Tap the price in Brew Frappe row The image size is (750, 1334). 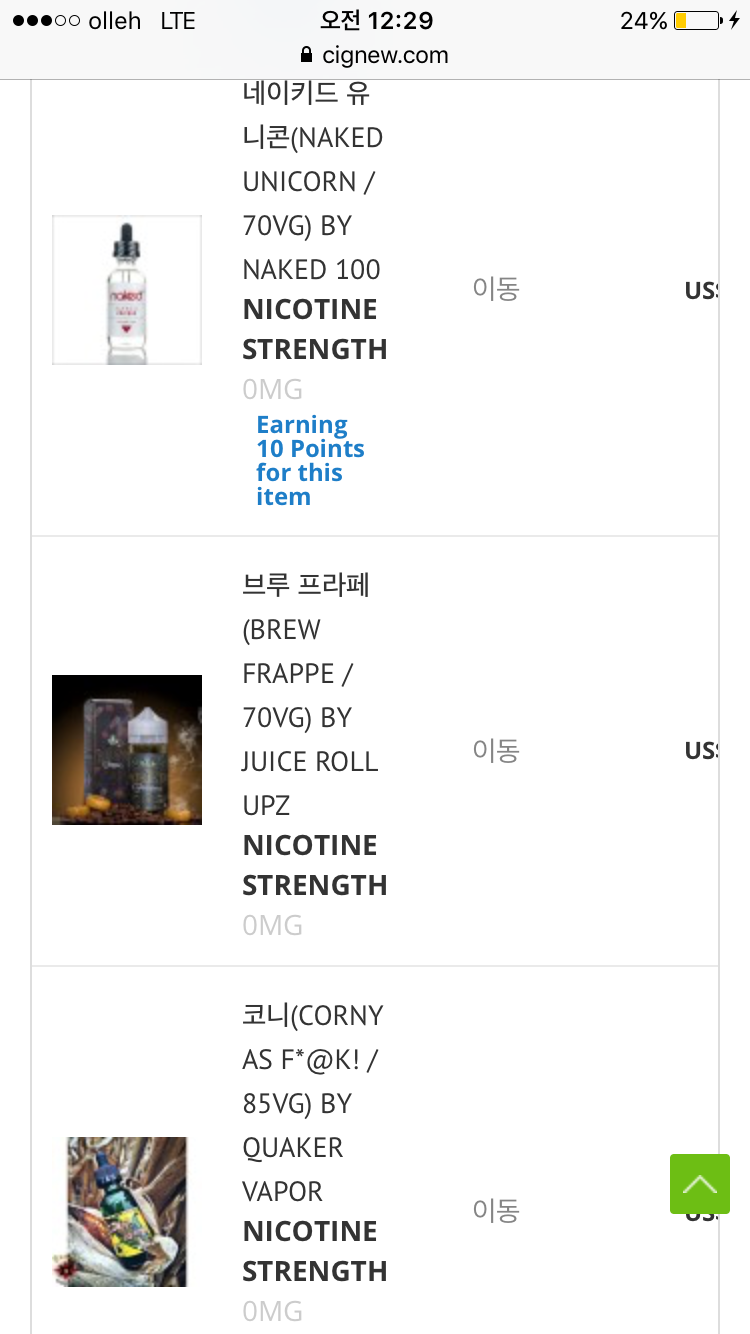(700, 750)
